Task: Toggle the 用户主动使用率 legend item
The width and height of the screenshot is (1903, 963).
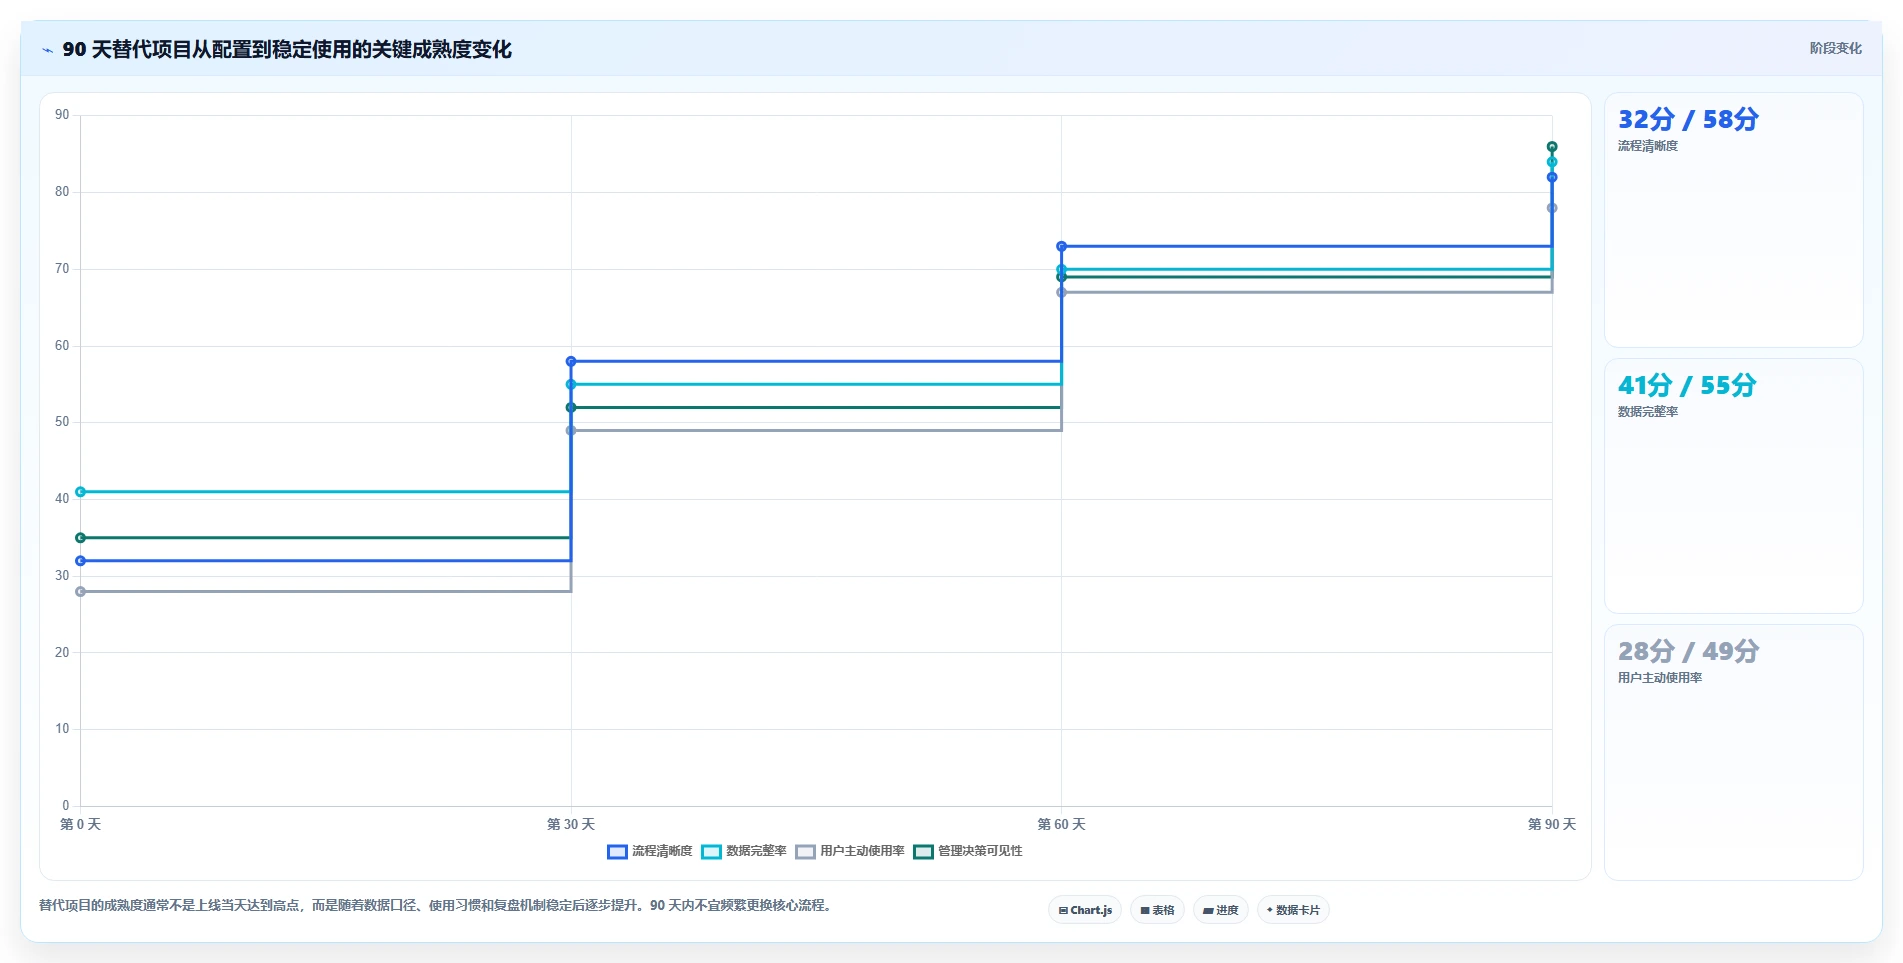Action: pos(850,851)
